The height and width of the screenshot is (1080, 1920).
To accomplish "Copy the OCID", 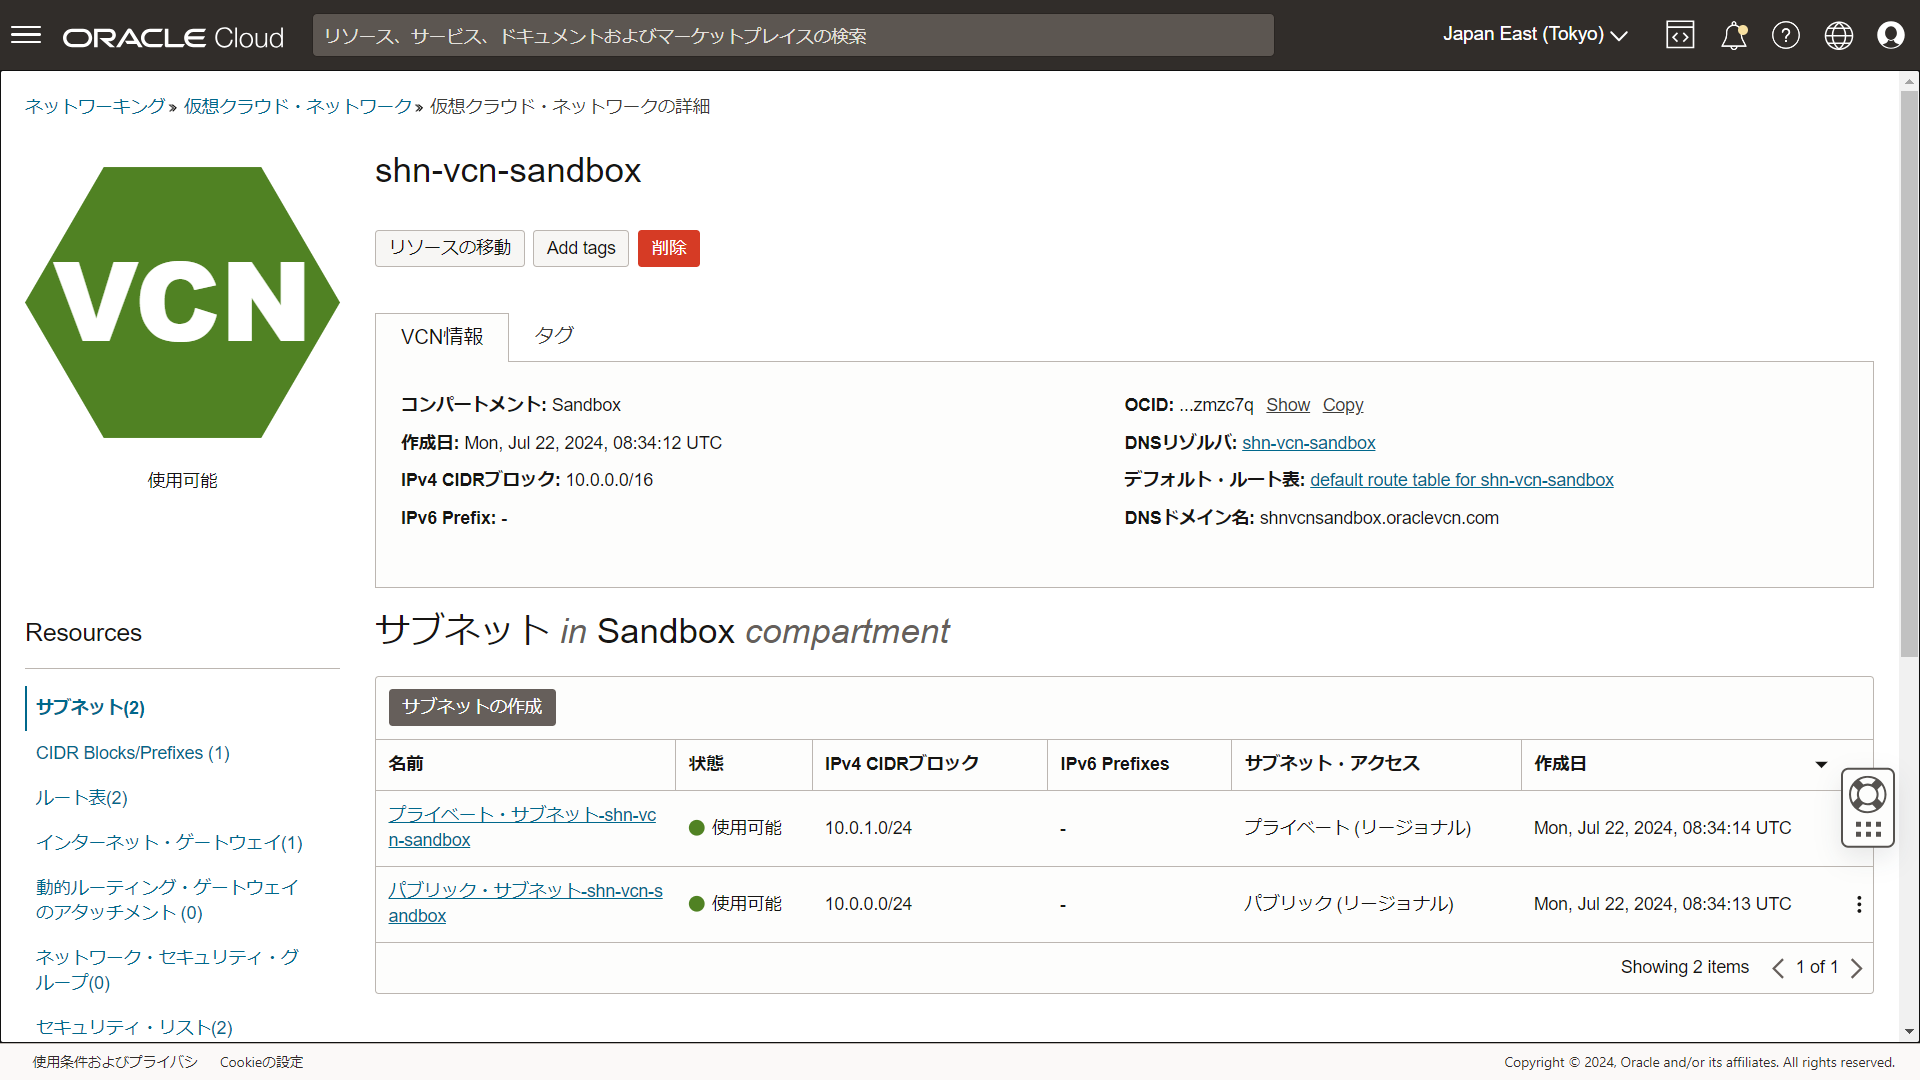I will point(1343,405).
